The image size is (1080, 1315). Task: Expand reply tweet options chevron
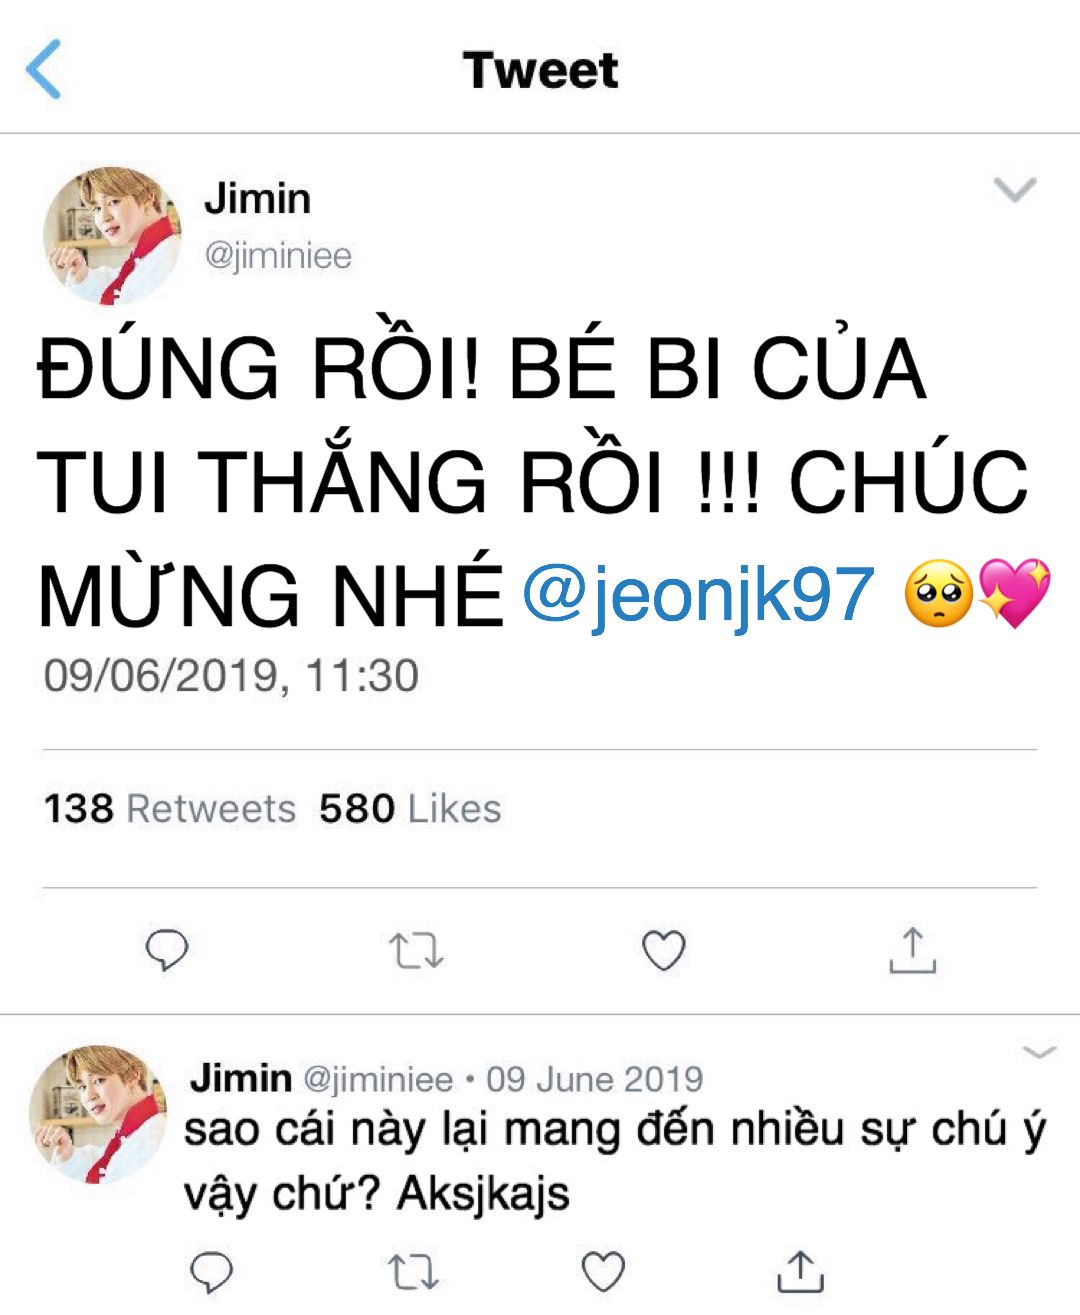click(x=1040, y=1051)
